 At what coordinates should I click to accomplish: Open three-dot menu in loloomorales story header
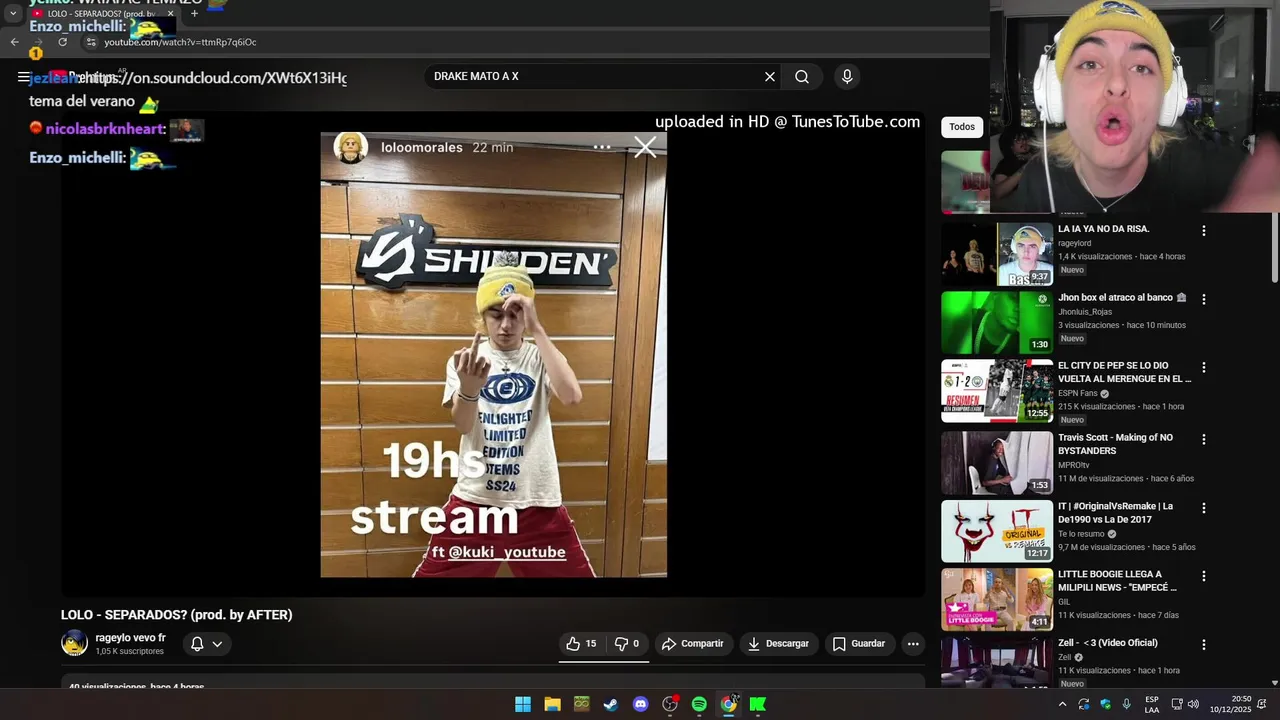tap(602, 147)
